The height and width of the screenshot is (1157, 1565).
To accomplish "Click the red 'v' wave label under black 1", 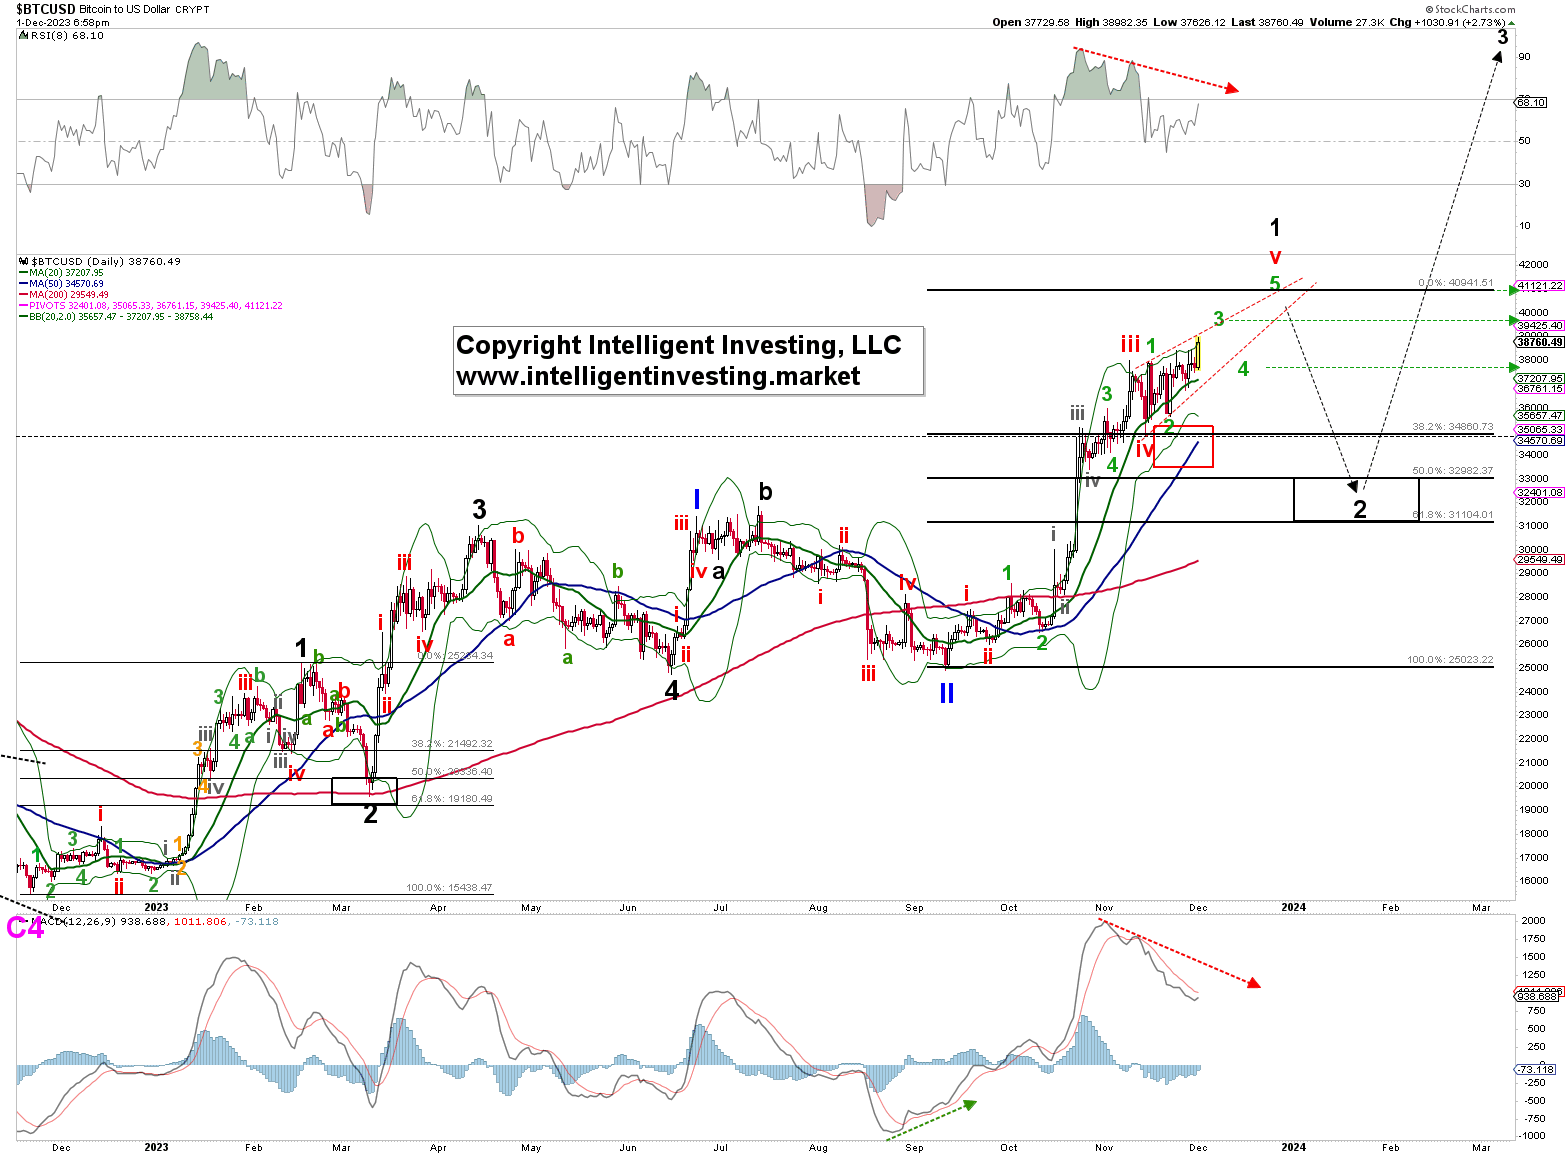I will coord(1275,256).
